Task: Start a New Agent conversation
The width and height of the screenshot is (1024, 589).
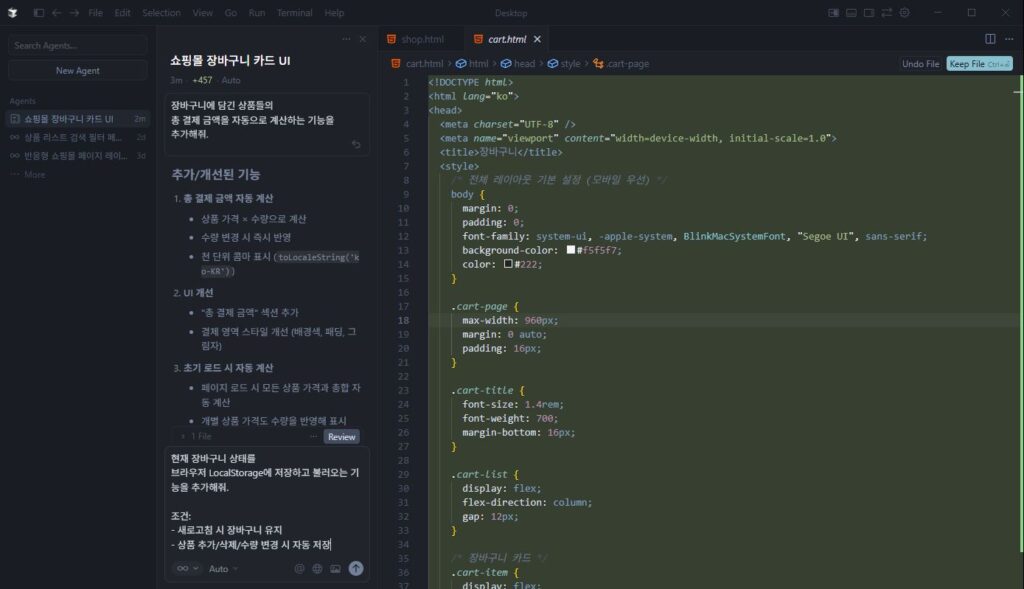Action: tap(76, 70)
